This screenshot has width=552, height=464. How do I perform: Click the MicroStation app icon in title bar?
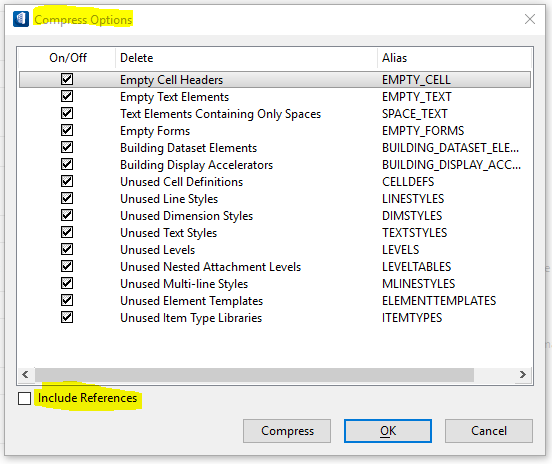click(21, 19)
